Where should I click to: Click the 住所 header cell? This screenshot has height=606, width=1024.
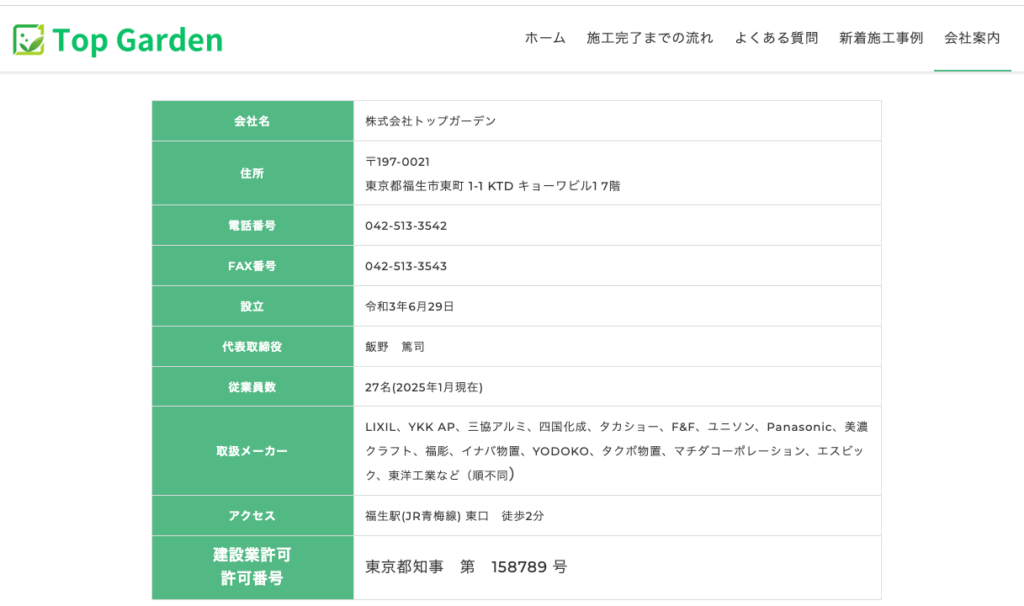[252, 173]
